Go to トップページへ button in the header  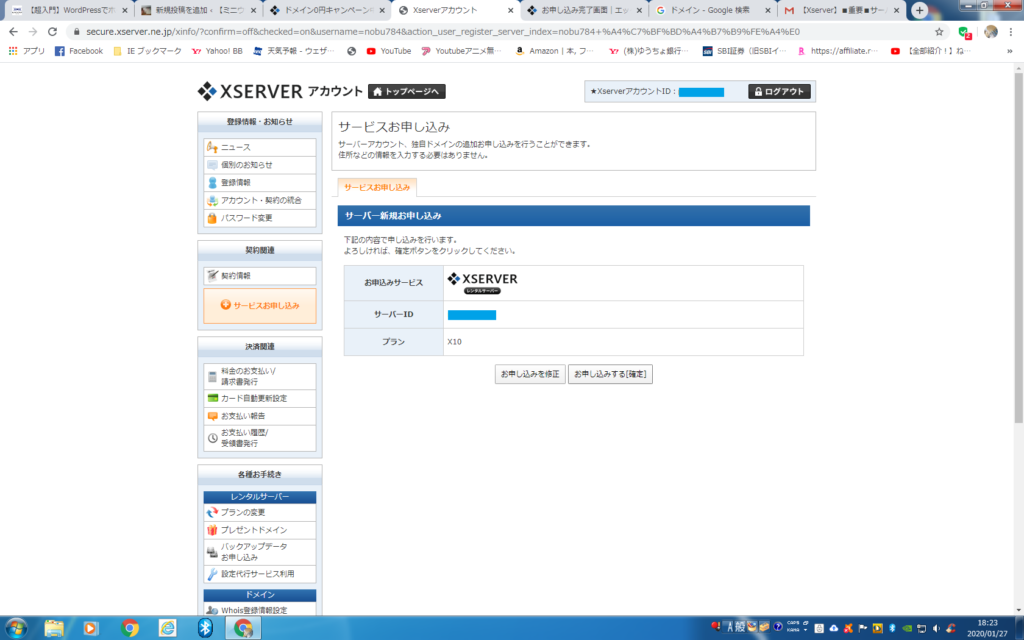(x=406, y=92)
